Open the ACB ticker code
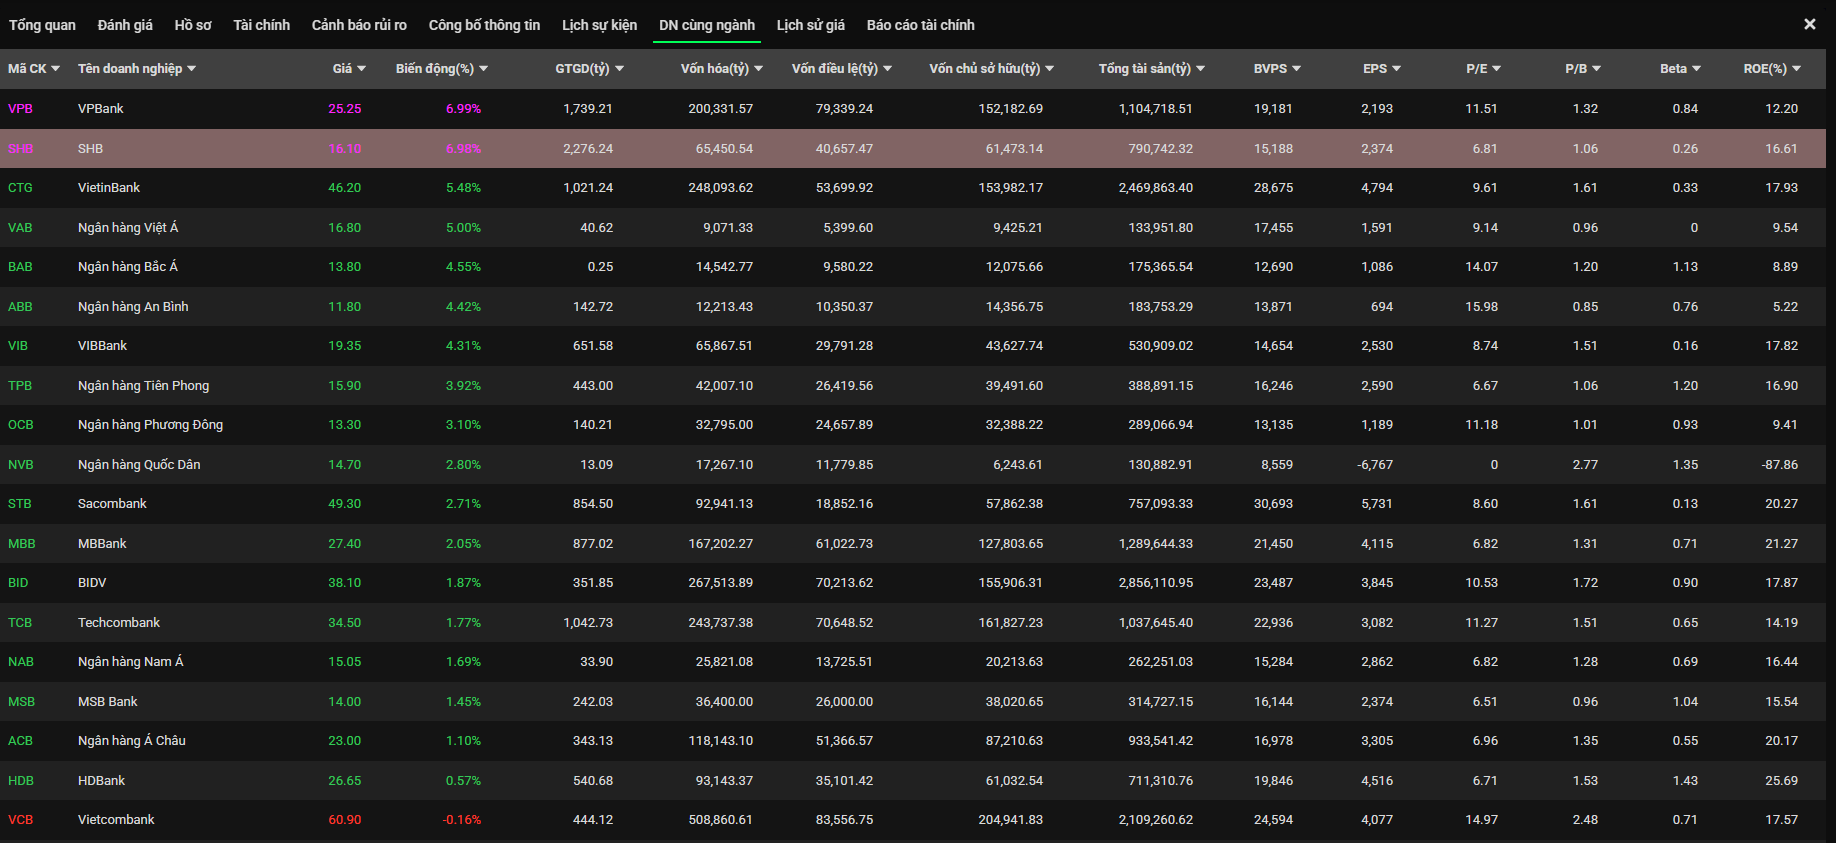The width and height of the screenshot is (1836, 843). [20, 741]
